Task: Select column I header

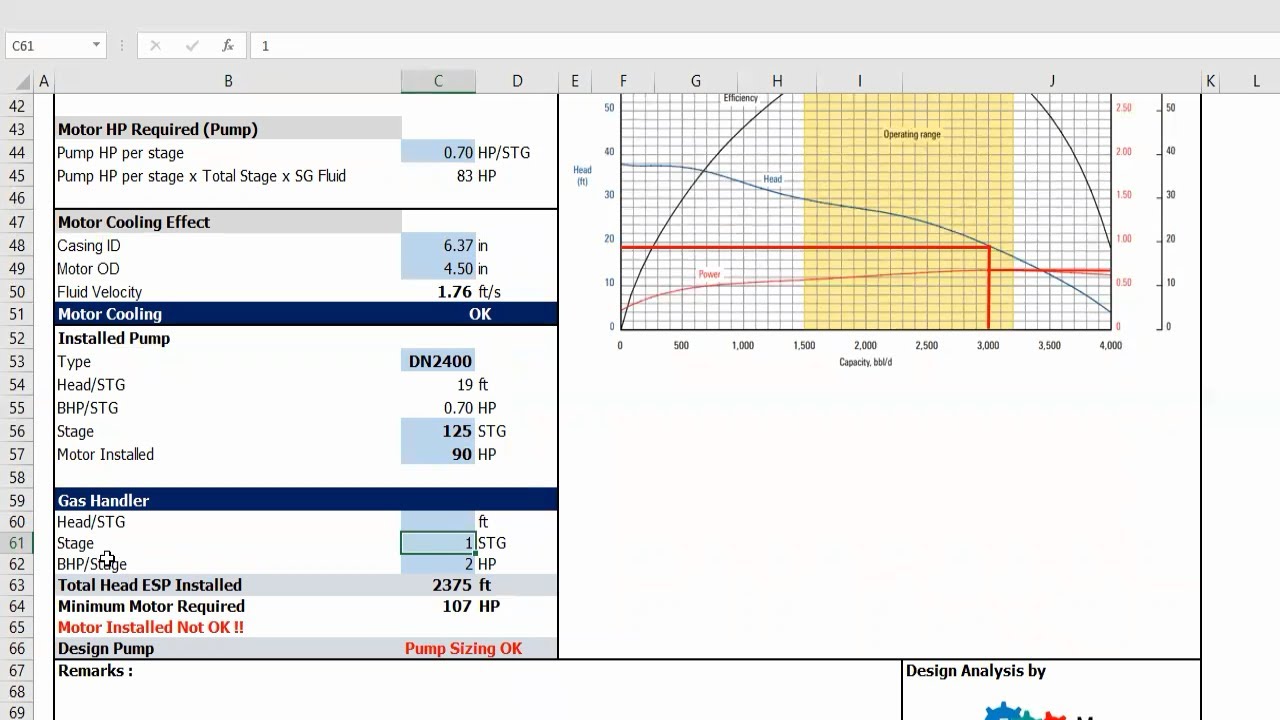Action: coord(859,81)
